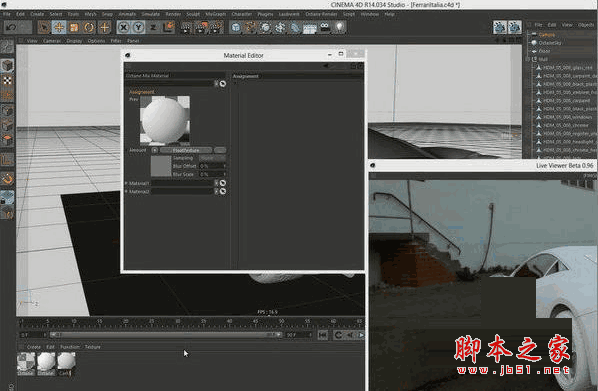Open the material manager Create menu

tap(34, 347)
